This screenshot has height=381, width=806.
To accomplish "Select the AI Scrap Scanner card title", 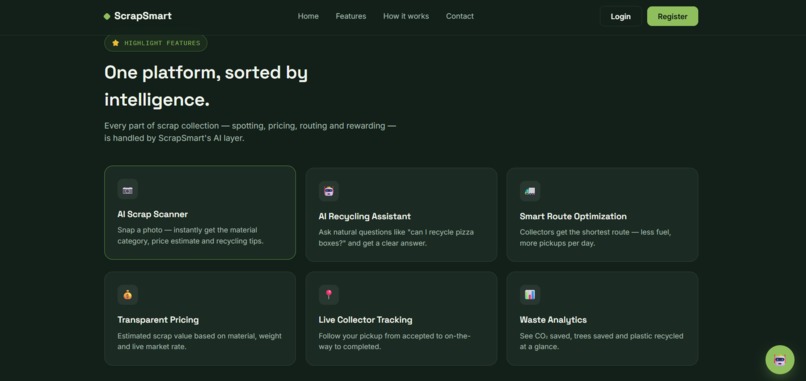I will 153,214.
